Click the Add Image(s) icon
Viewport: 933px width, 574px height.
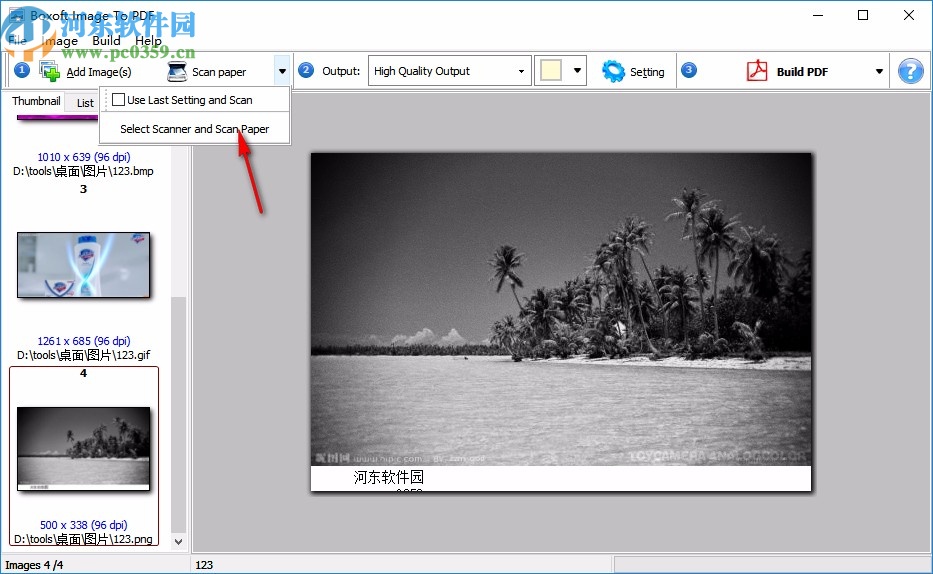pyautogui.click(x=49, y=71)
